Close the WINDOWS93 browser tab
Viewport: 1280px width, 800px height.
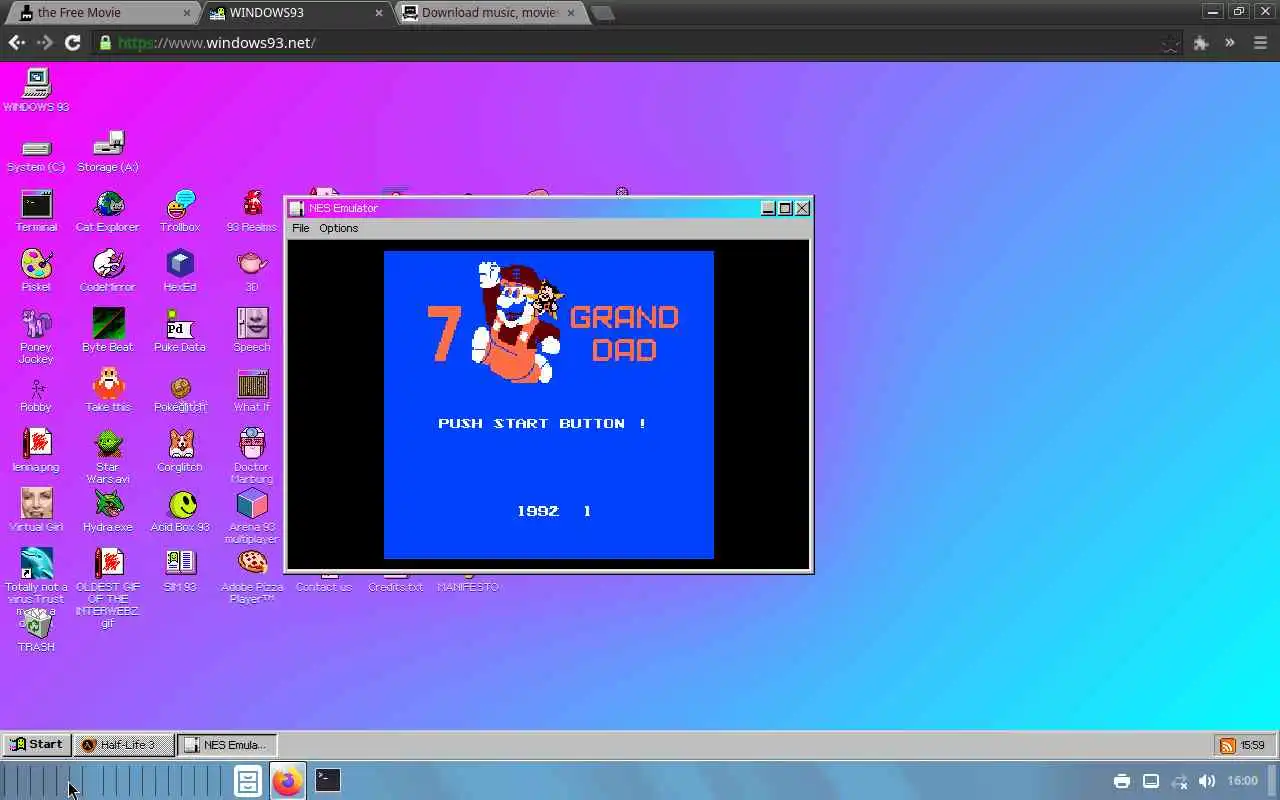(x=379, y=13)
